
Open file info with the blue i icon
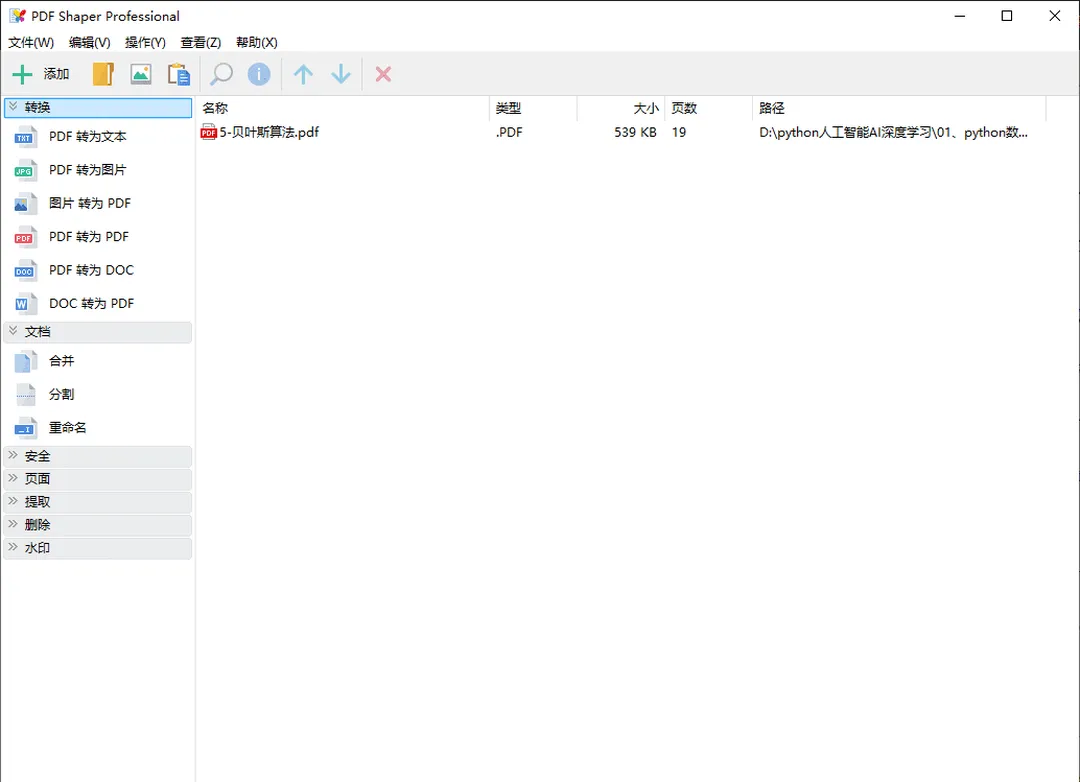(259, 74)
